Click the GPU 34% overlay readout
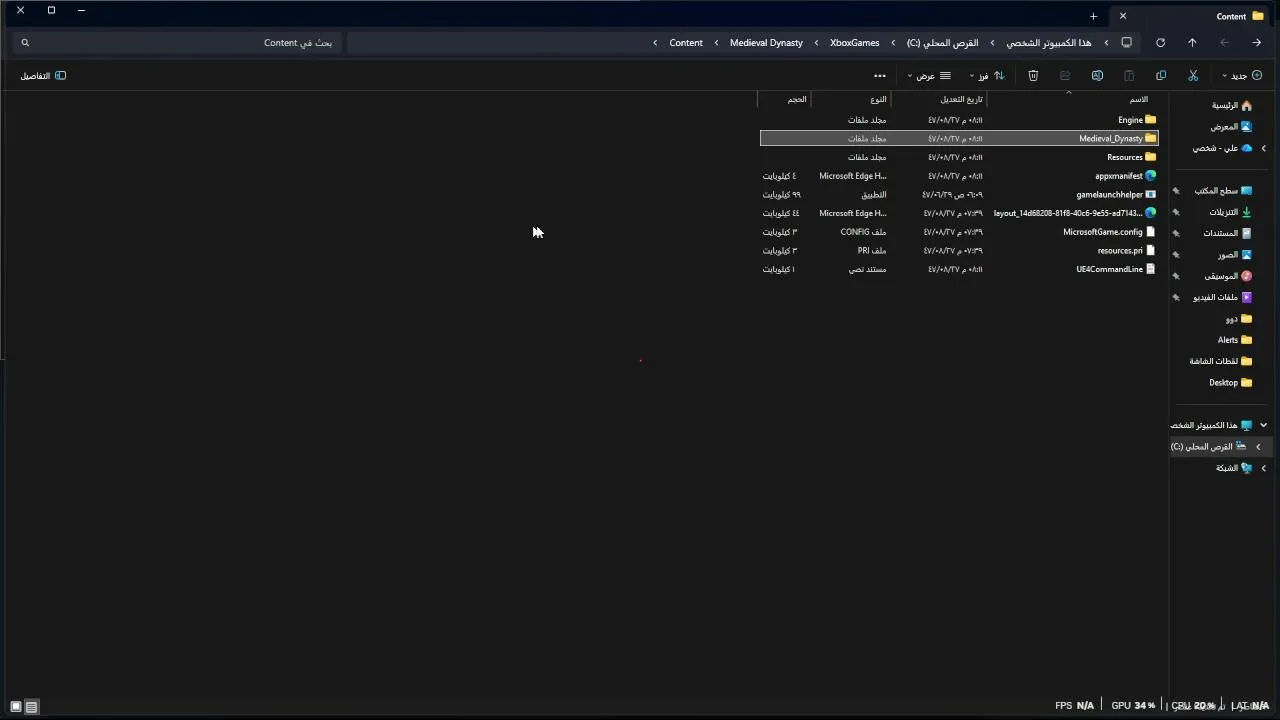1280x720 pixels. pos(1133,706)
